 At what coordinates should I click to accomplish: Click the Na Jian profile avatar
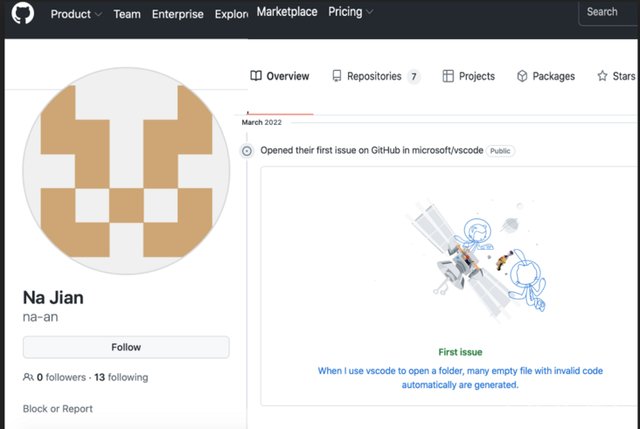click(x=126, y=171)
